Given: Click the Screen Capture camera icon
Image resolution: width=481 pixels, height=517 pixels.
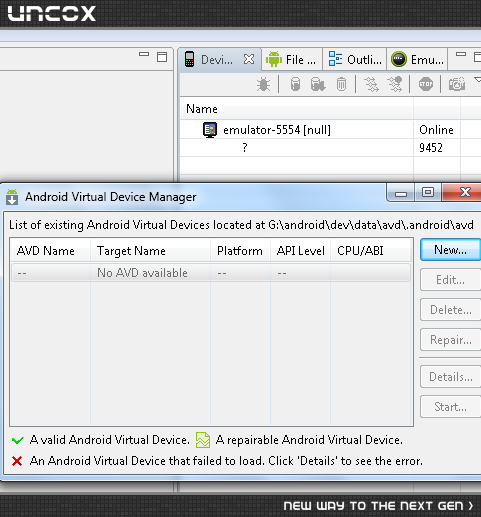Looking at the screenshot, I should [457, 84].
